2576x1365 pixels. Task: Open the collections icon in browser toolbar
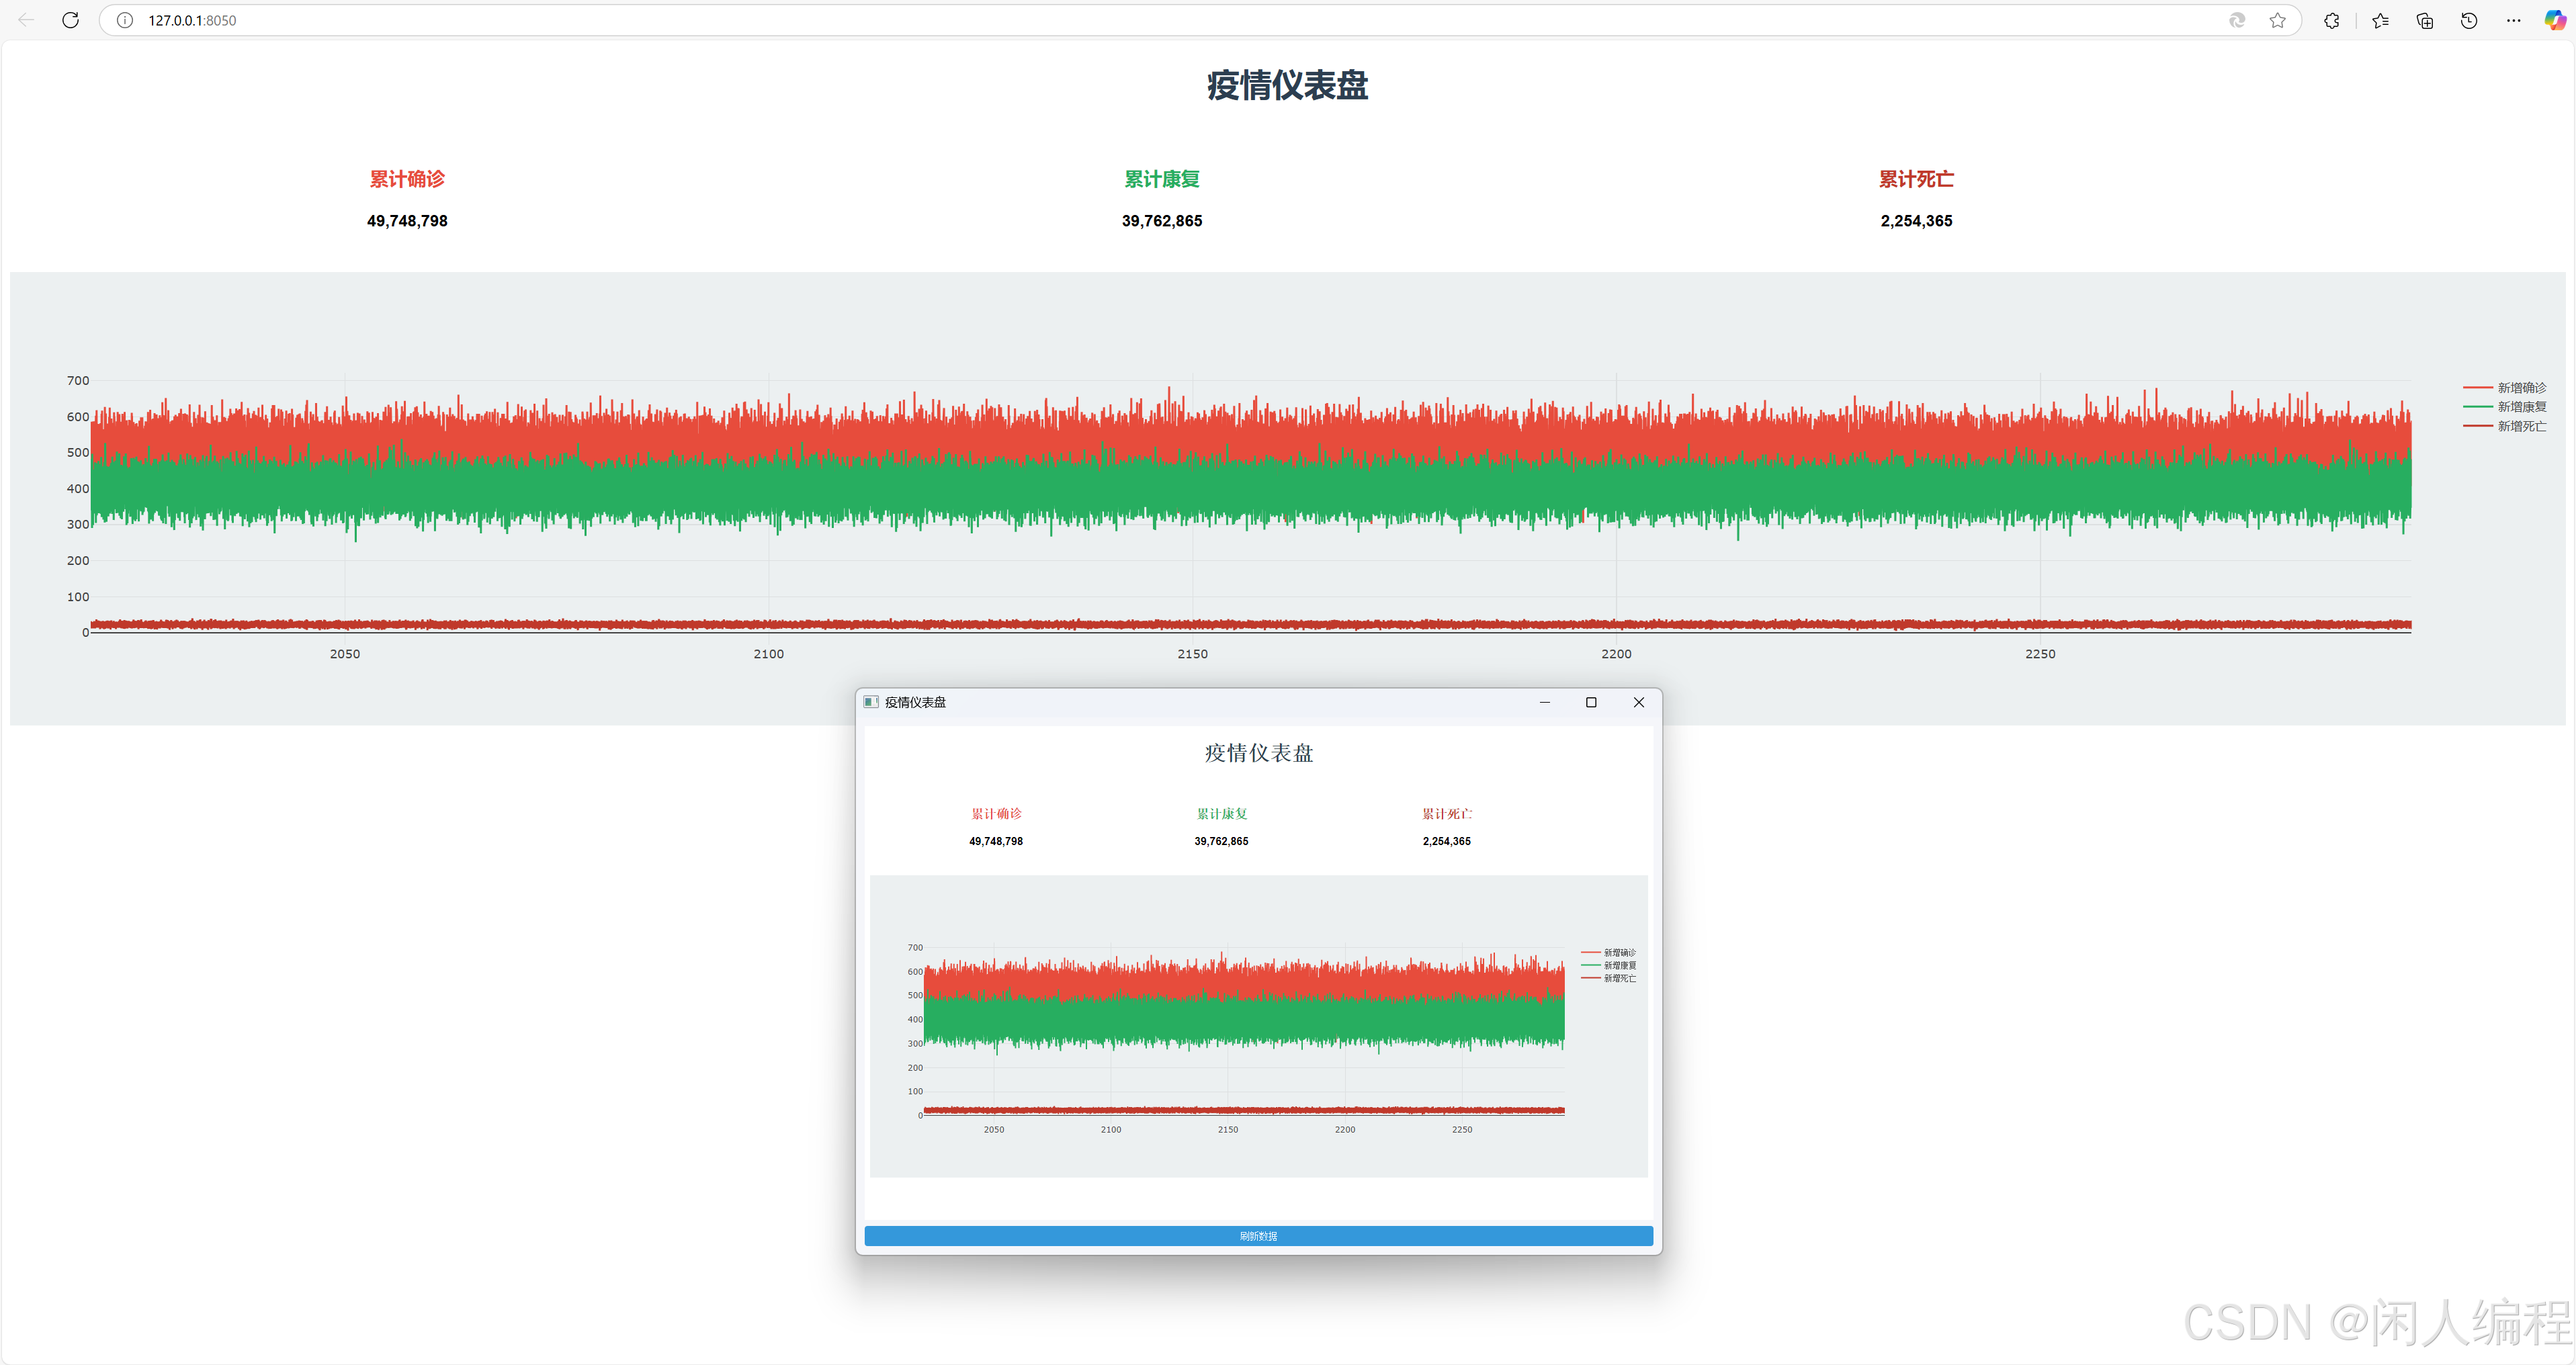coord(2424,20)
